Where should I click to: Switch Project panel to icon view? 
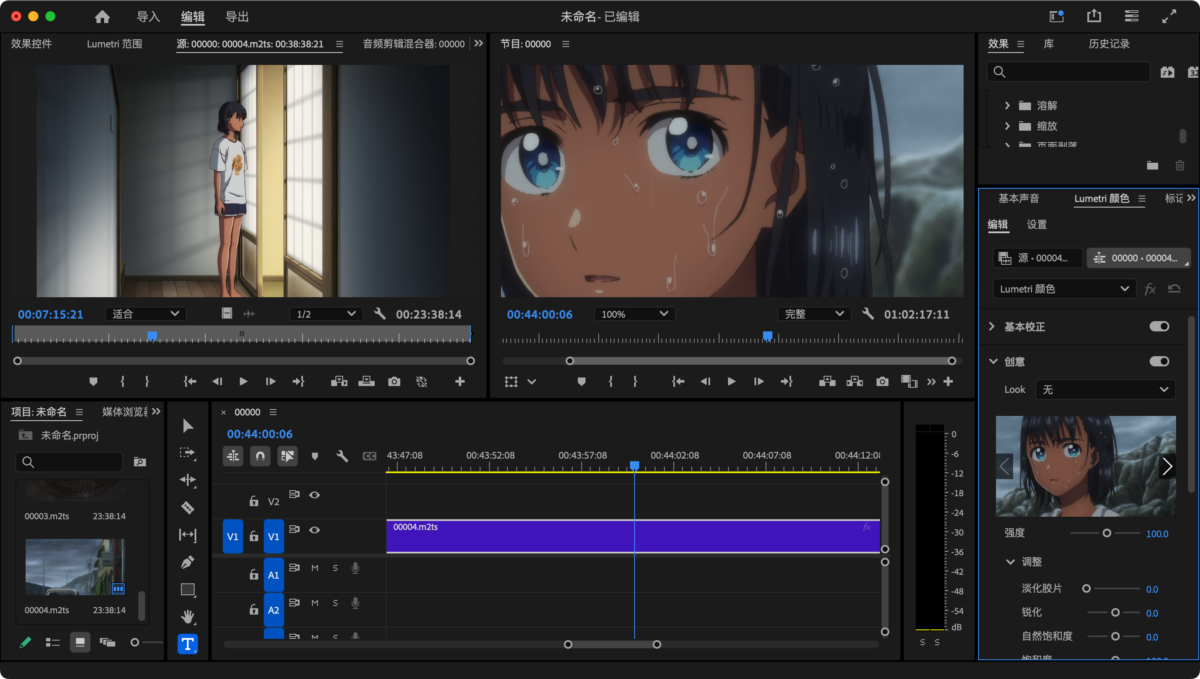click(79, 642)
